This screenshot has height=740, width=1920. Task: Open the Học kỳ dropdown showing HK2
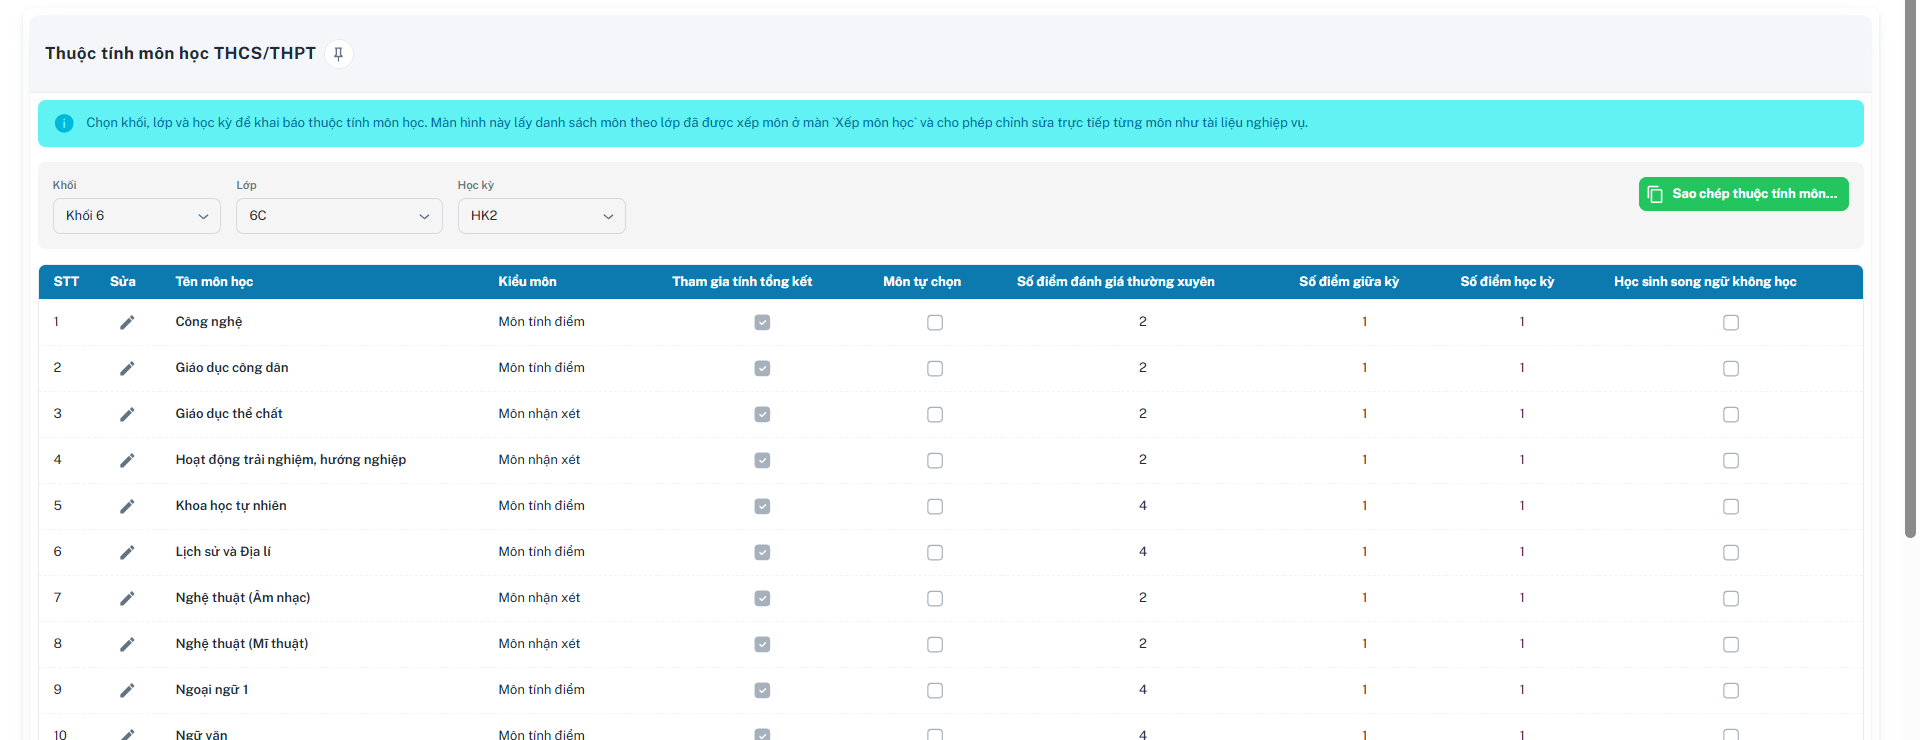(542, 216)
